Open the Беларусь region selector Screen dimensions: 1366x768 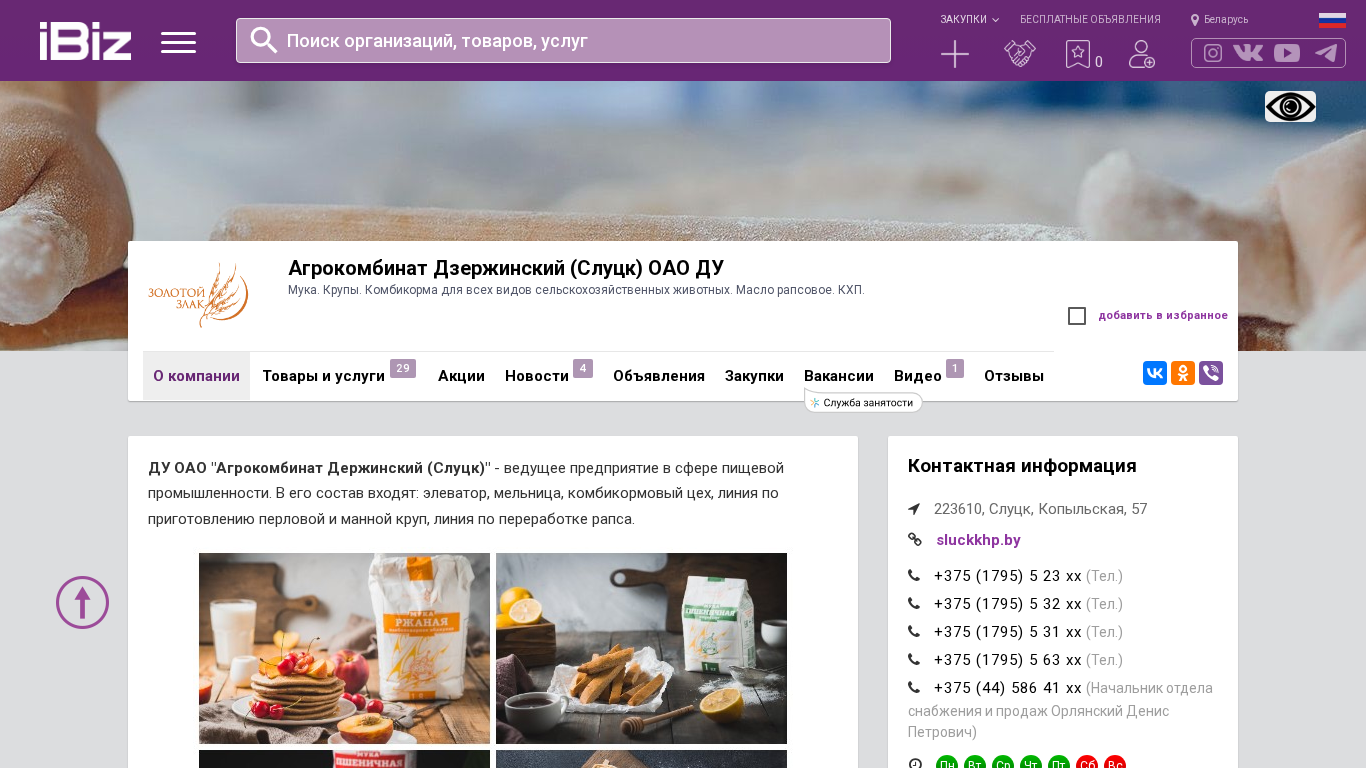[x=1226, y=20]
